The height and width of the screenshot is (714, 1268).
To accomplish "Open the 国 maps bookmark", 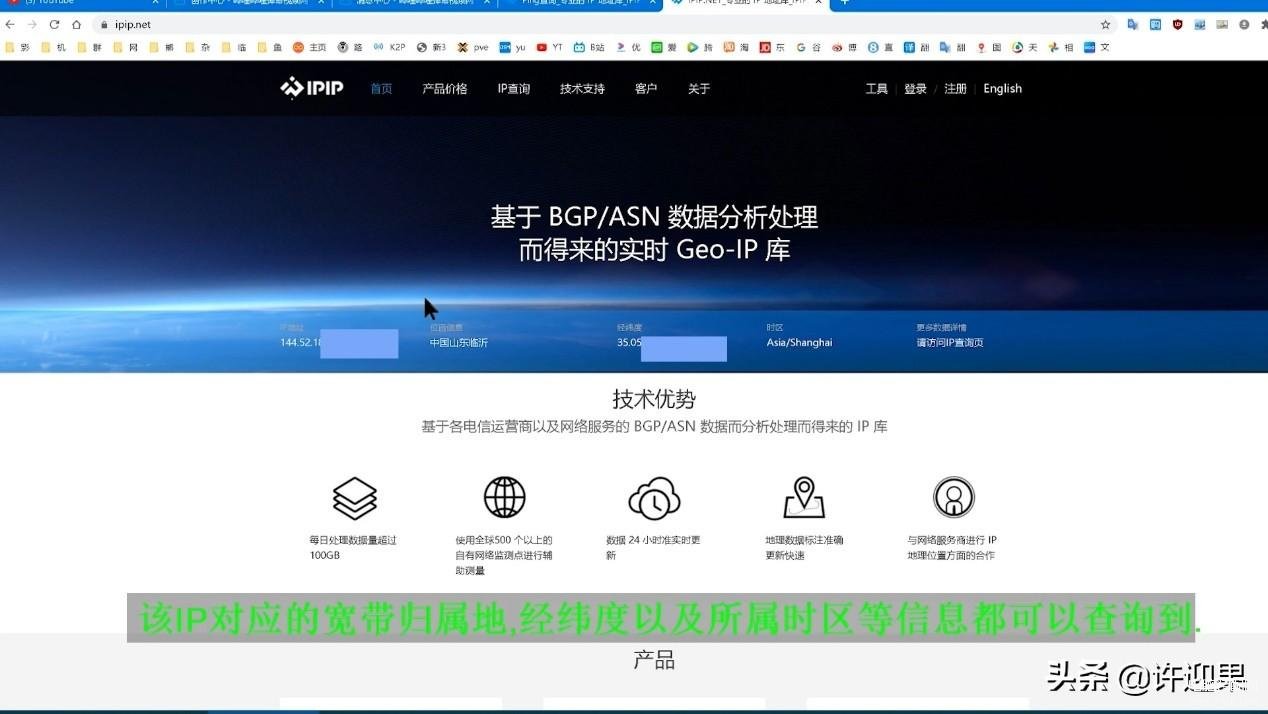I will point(990,47).
